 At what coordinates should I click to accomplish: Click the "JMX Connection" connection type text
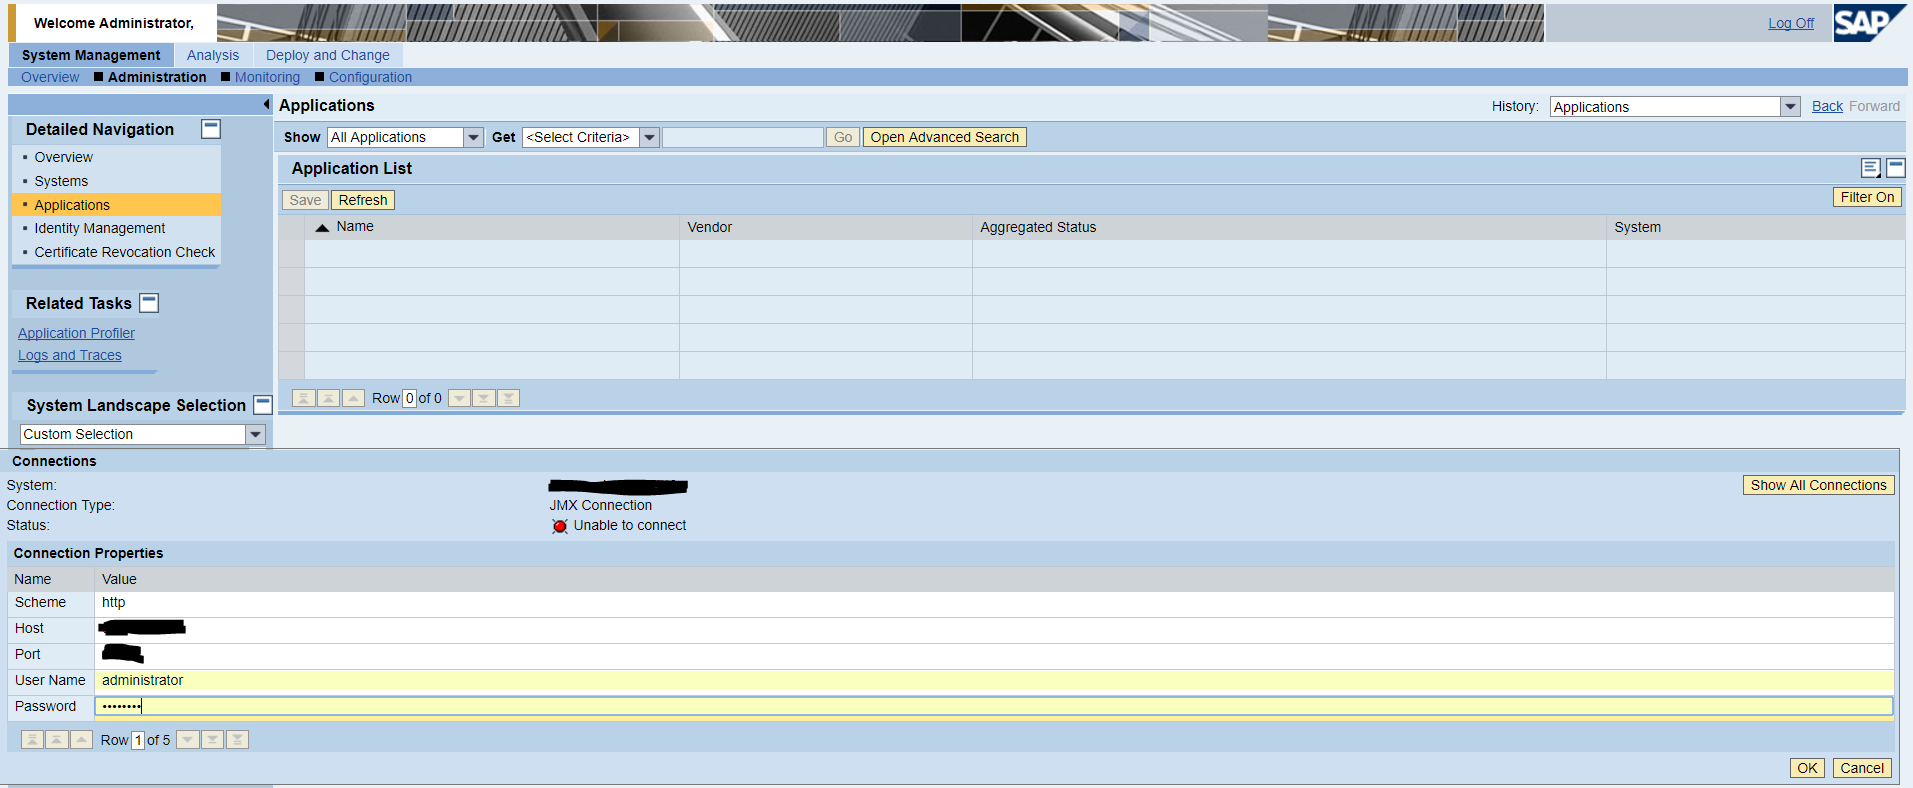(601, 506)
